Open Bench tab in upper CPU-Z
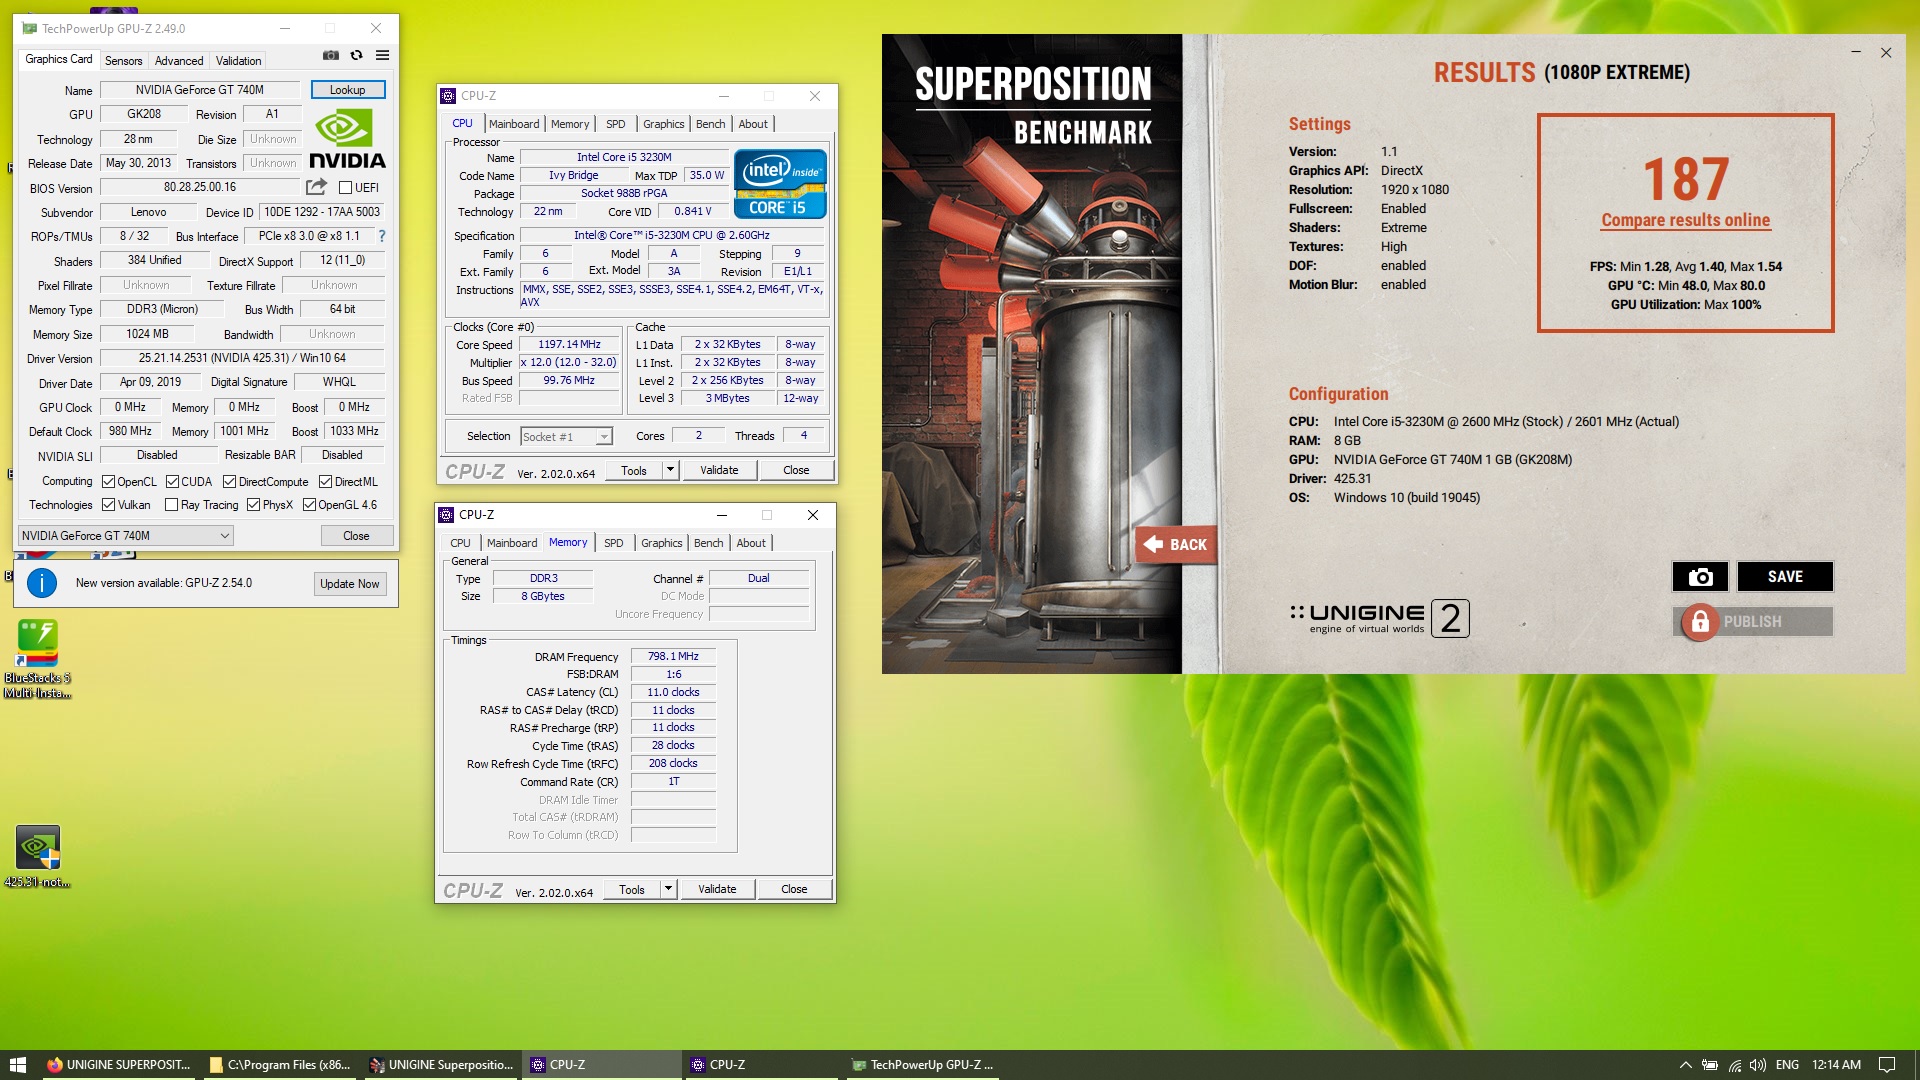The image size is (1920, 1080). (711, 124)
